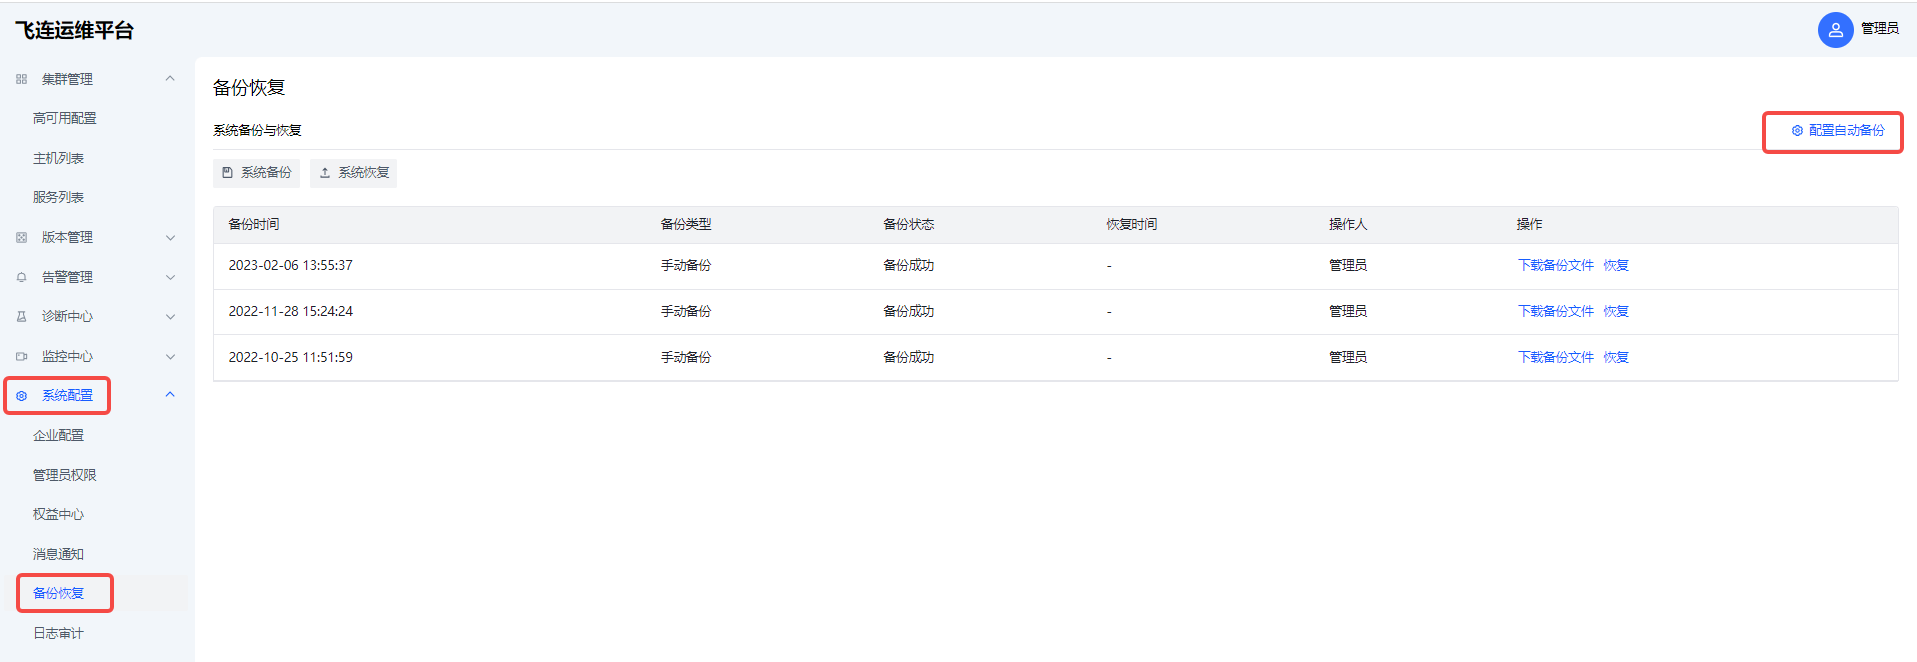Open 日志审计 menu item

(58, 633)
